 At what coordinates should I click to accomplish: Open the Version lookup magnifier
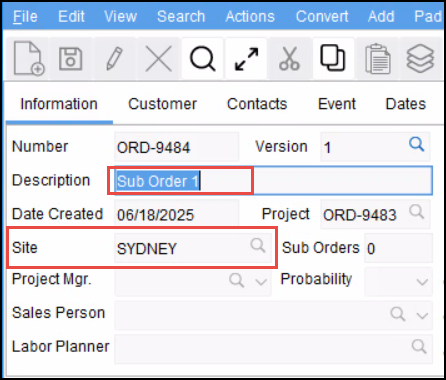(416, 145)
